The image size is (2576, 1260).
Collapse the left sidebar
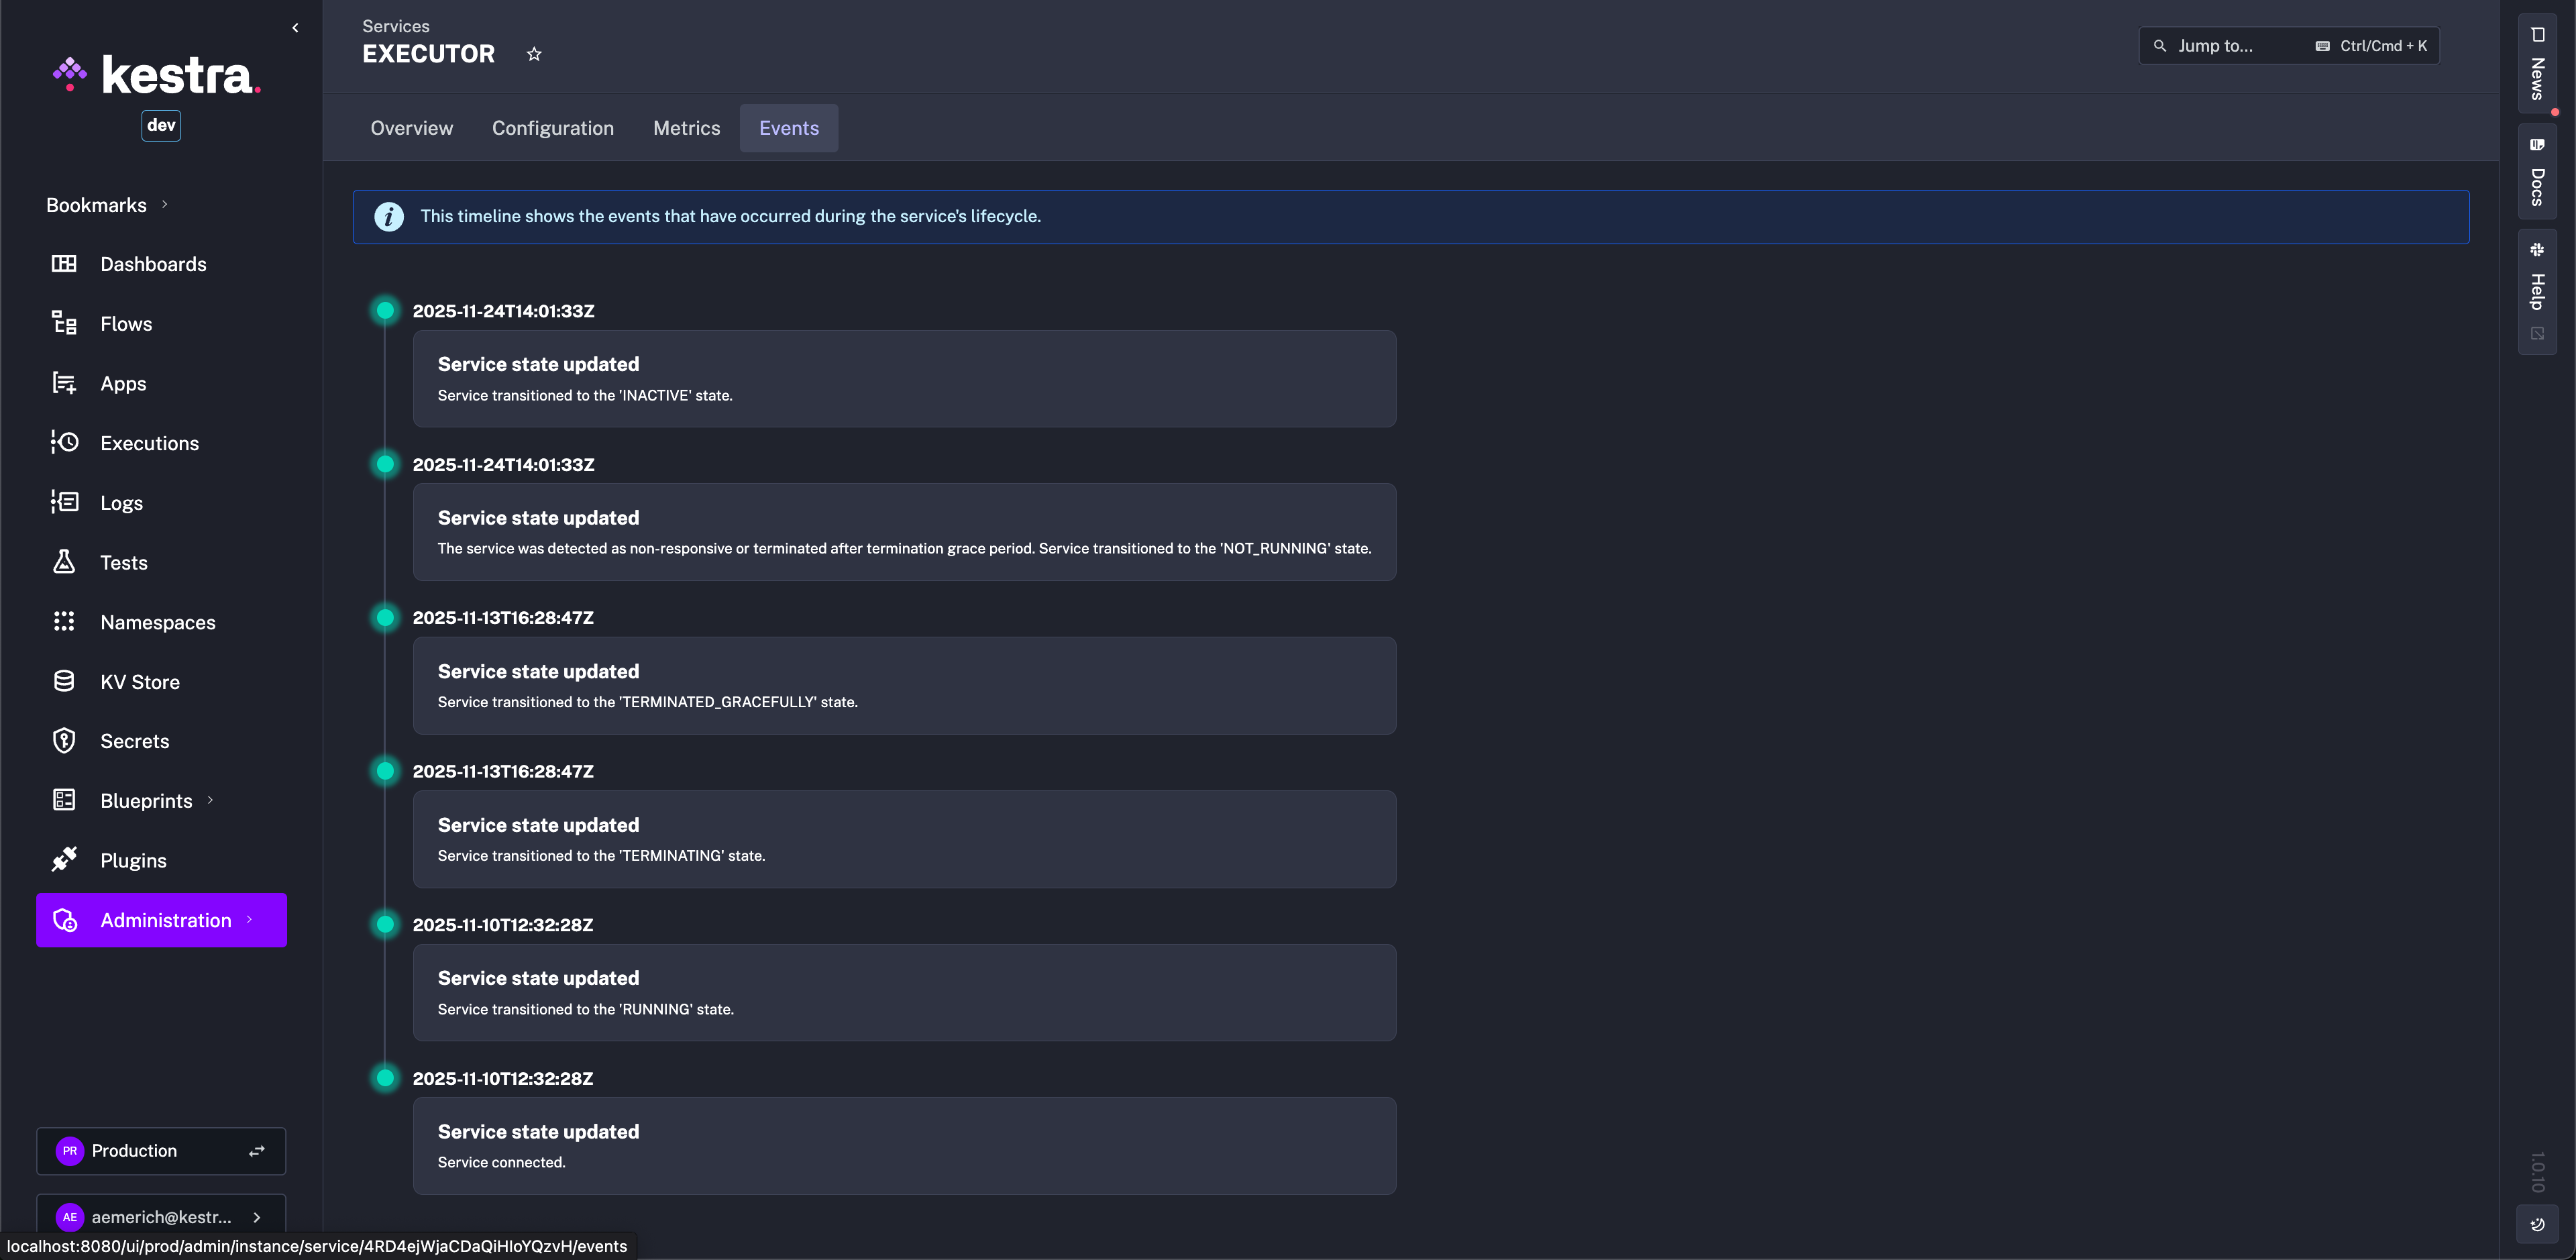pos(295,28)
